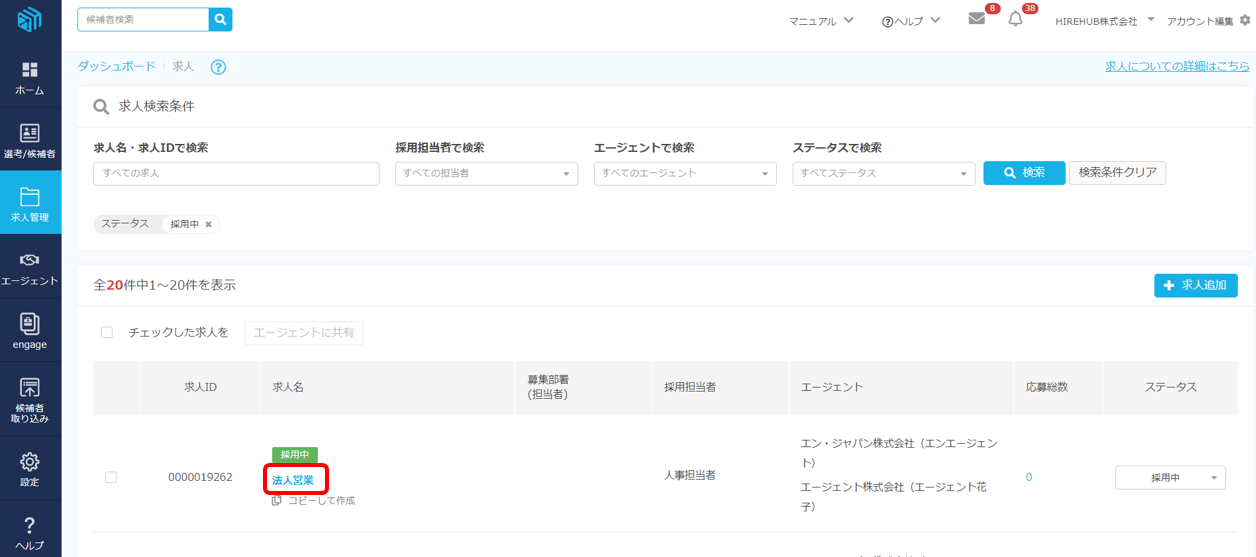Open the notification bell icon
This screenshot has width=1256, height=557.
point(1015,19)
